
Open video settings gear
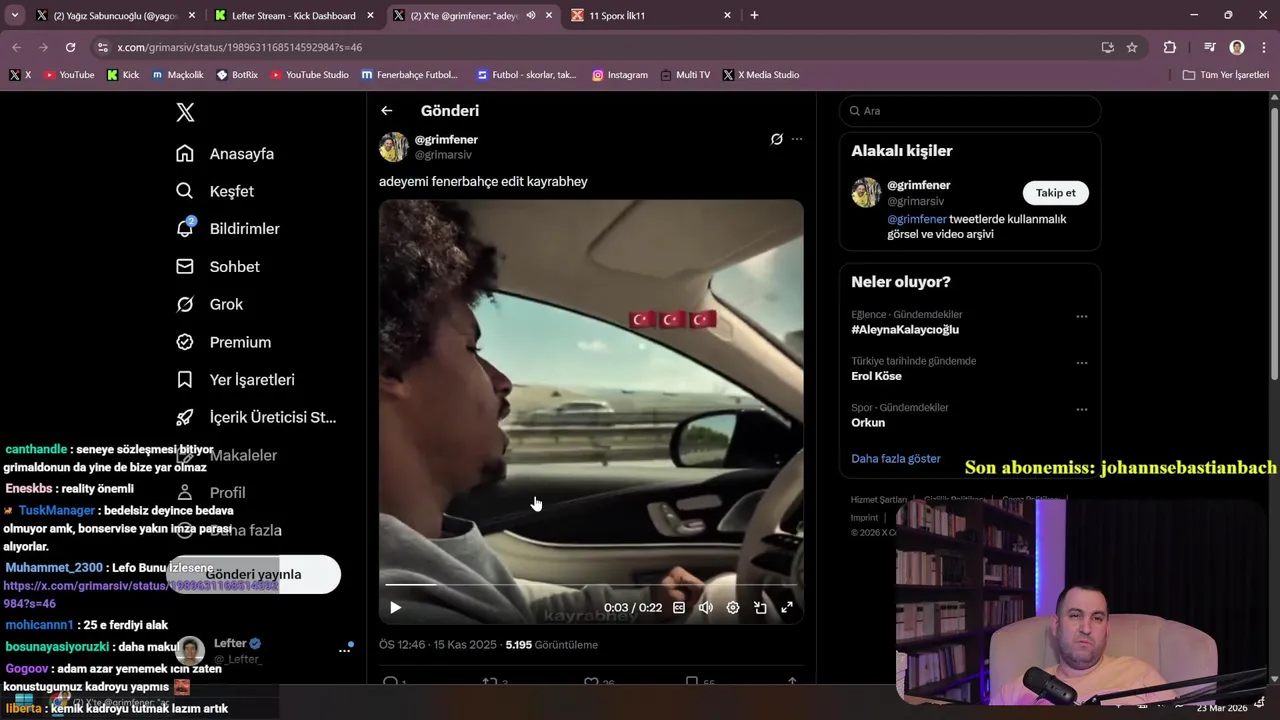(x=733, y=607)
